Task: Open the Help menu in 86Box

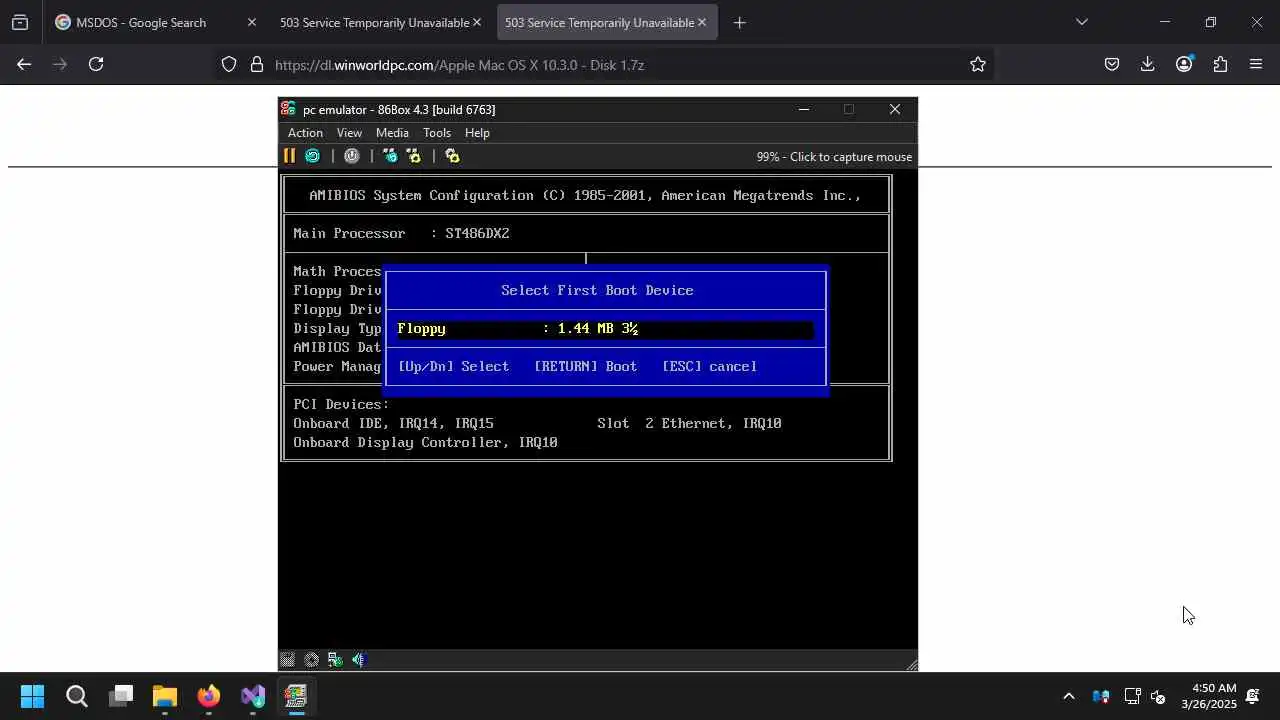Action: click(x=477, y=133)
